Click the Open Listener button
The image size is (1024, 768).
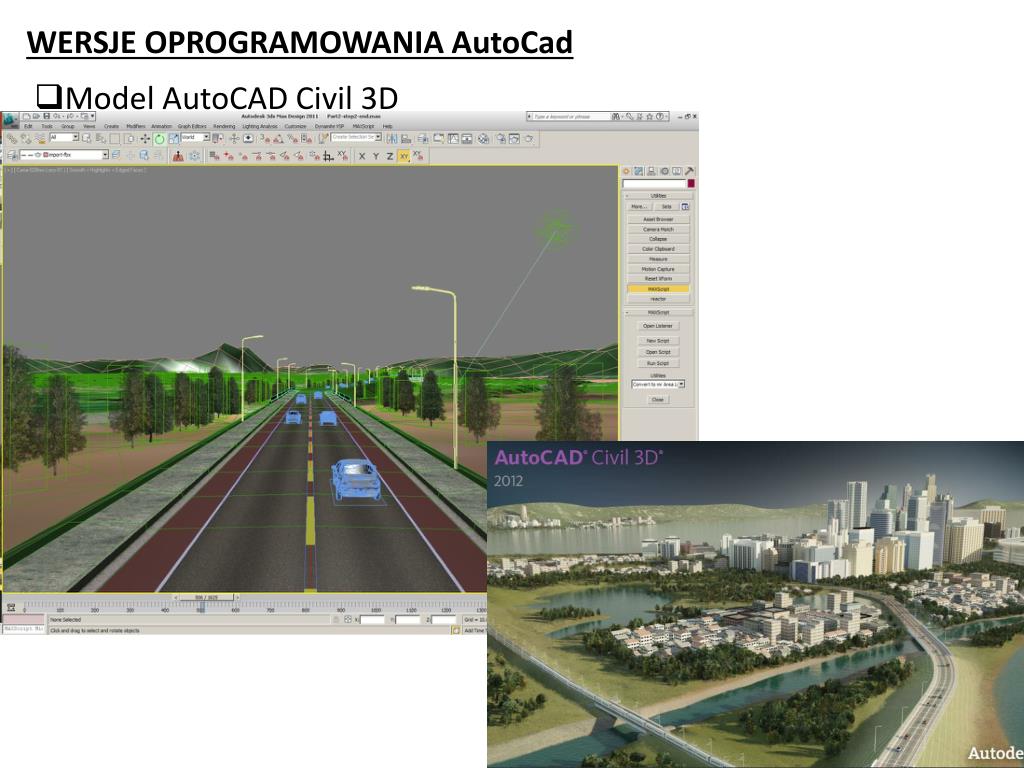pyautogui.click(x=658, y=326)
